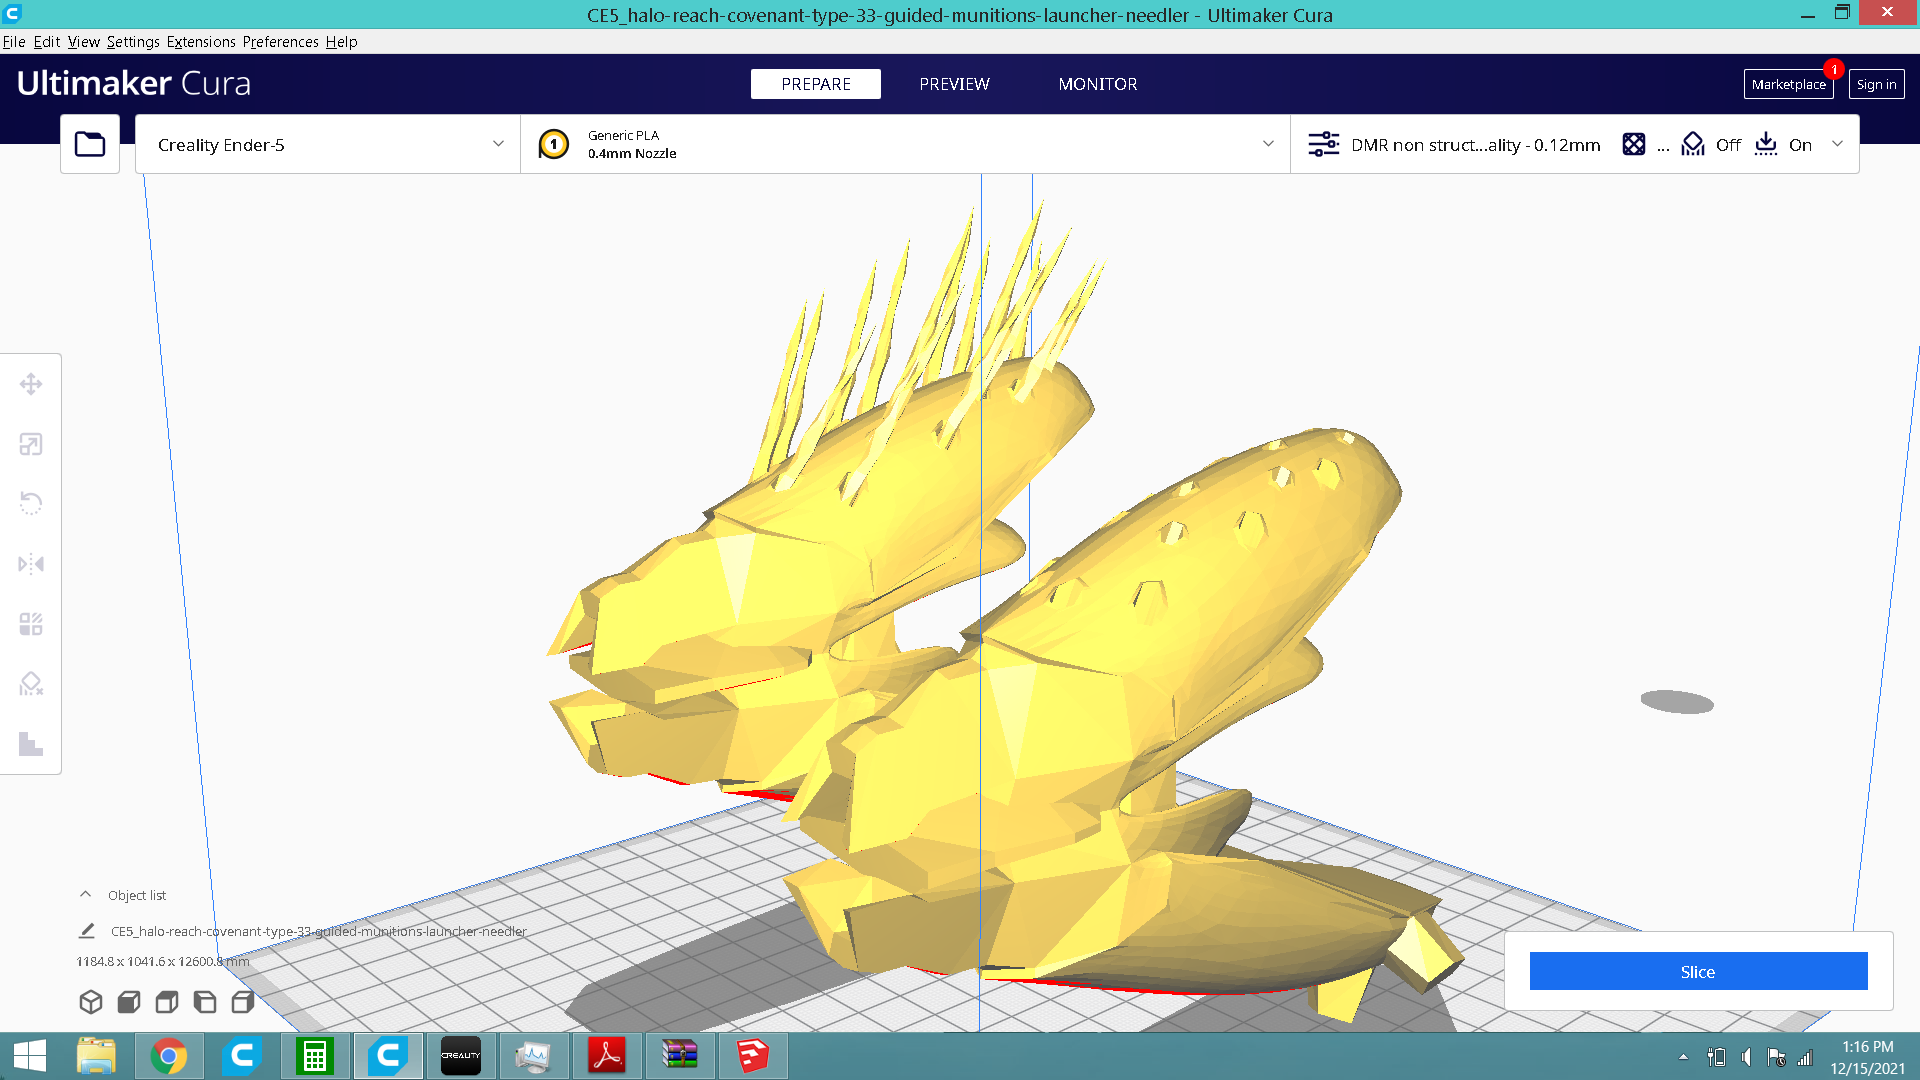
Task: Switch to 3D perspective view cube
Action: [x=91, y=1002]
